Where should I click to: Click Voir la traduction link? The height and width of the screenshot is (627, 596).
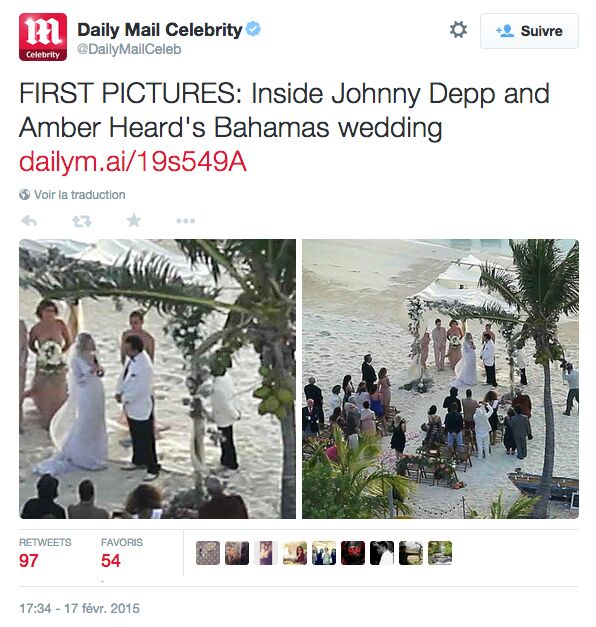[80, 195]
